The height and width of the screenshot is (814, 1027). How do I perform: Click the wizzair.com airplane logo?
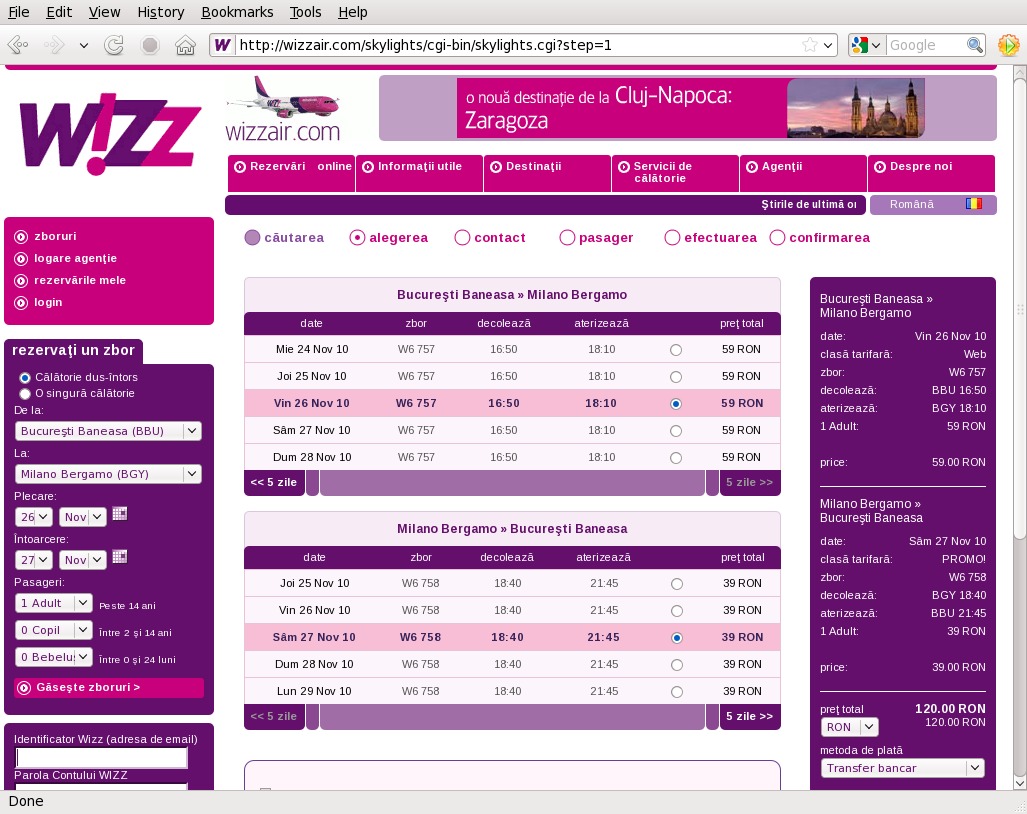coord(283,109)
